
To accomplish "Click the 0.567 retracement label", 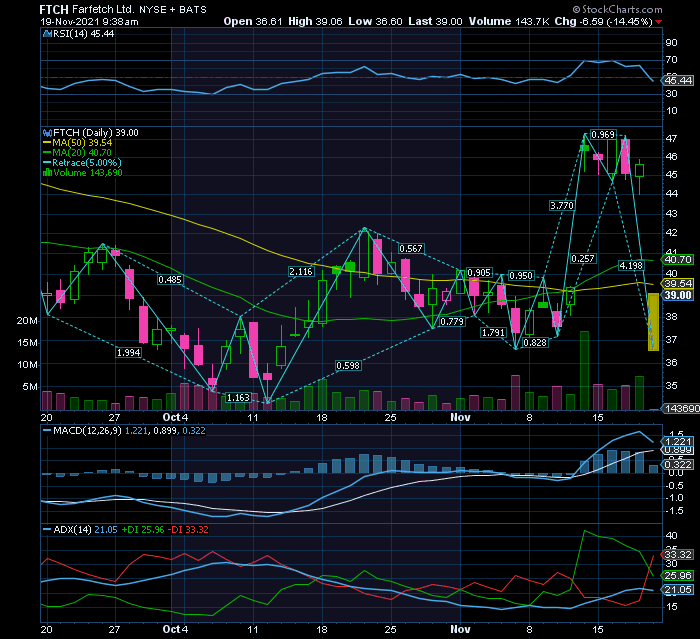I will click(411, 249).
